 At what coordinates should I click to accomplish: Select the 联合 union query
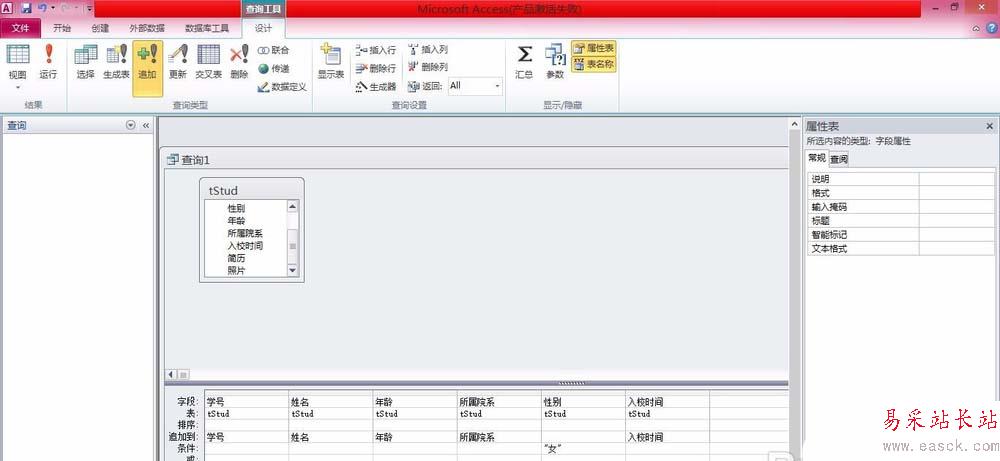coord(274,50)
